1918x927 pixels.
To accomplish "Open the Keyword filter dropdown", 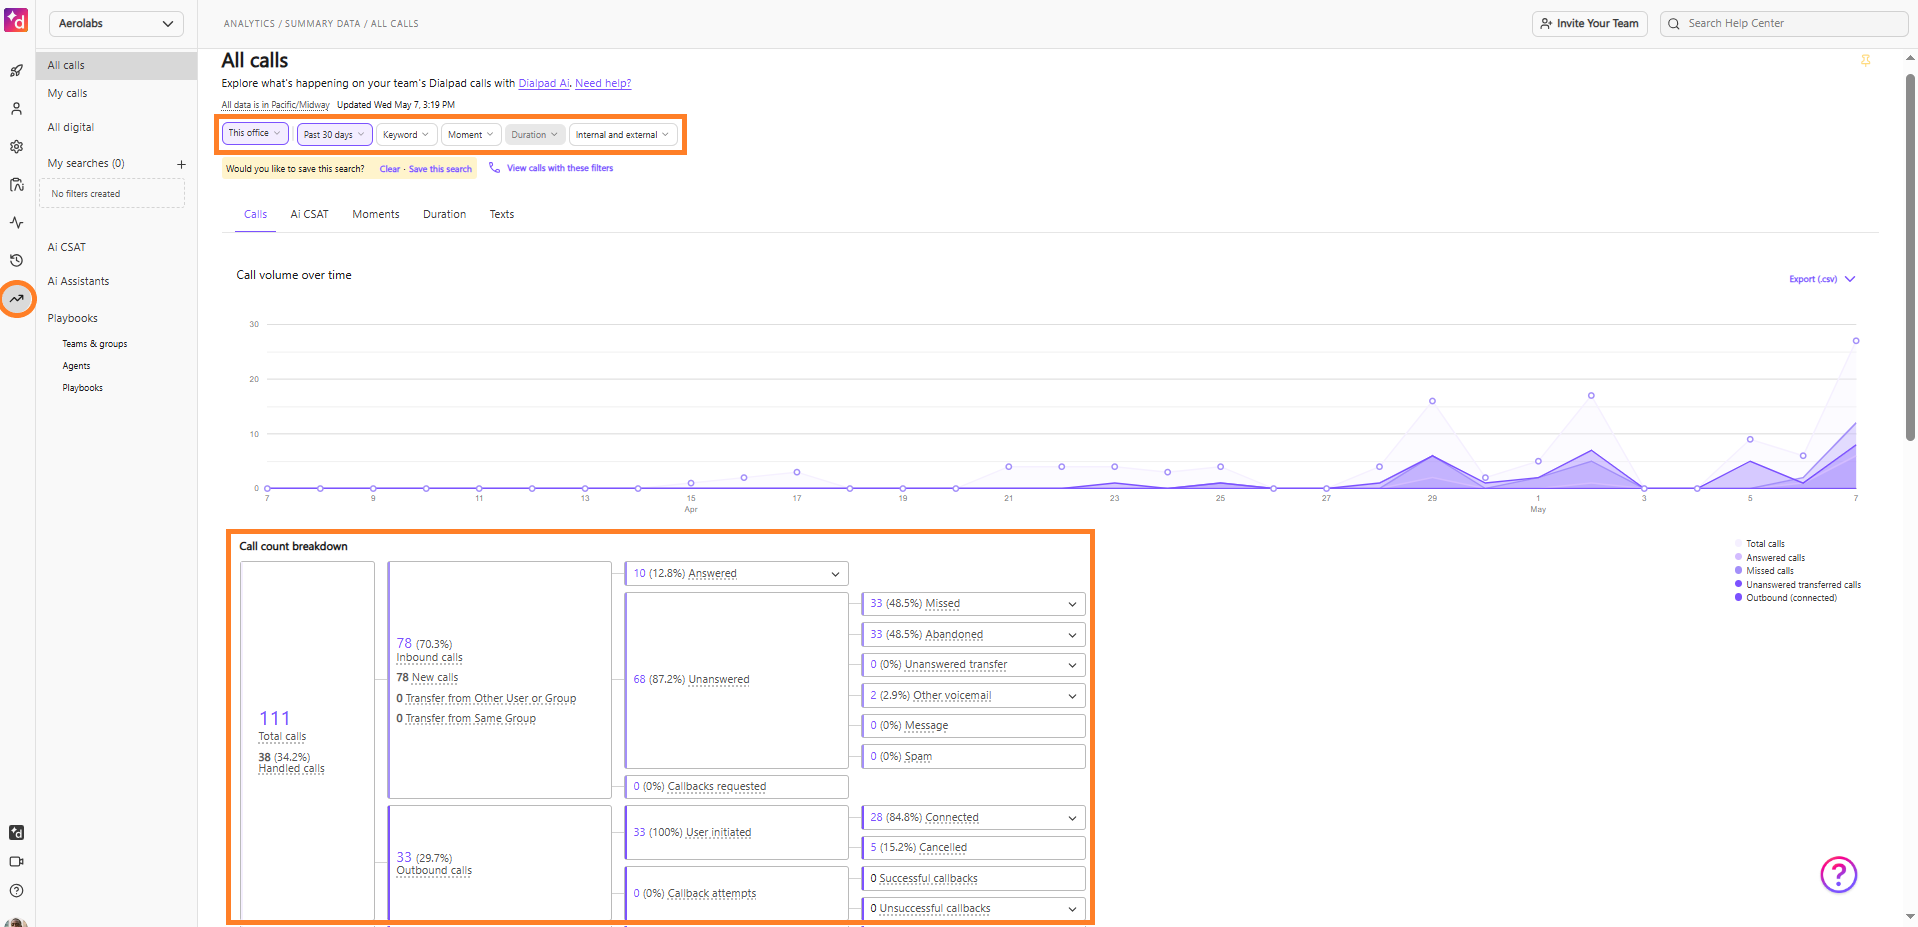I will [x=406, y=134].
